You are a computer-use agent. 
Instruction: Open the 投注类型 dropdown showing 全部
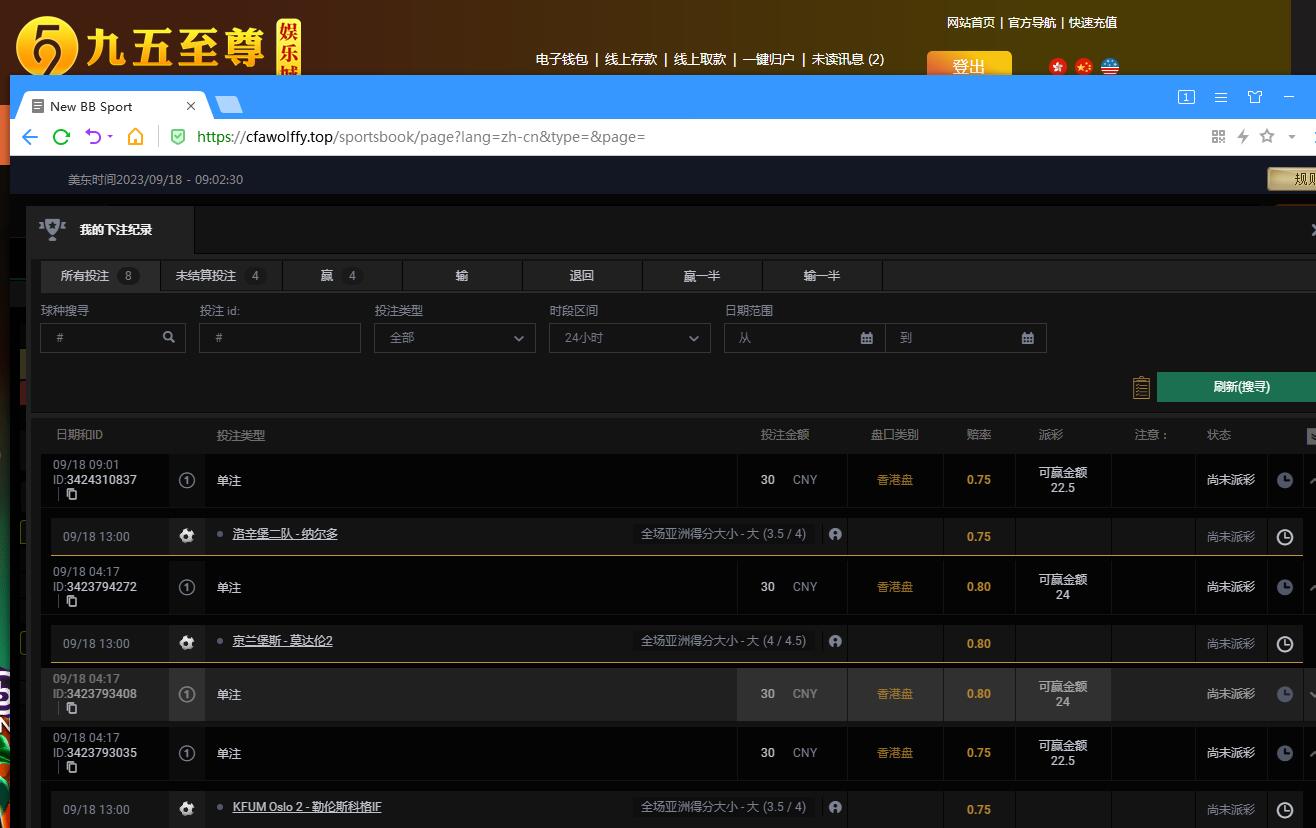click(x=454, y=338)
